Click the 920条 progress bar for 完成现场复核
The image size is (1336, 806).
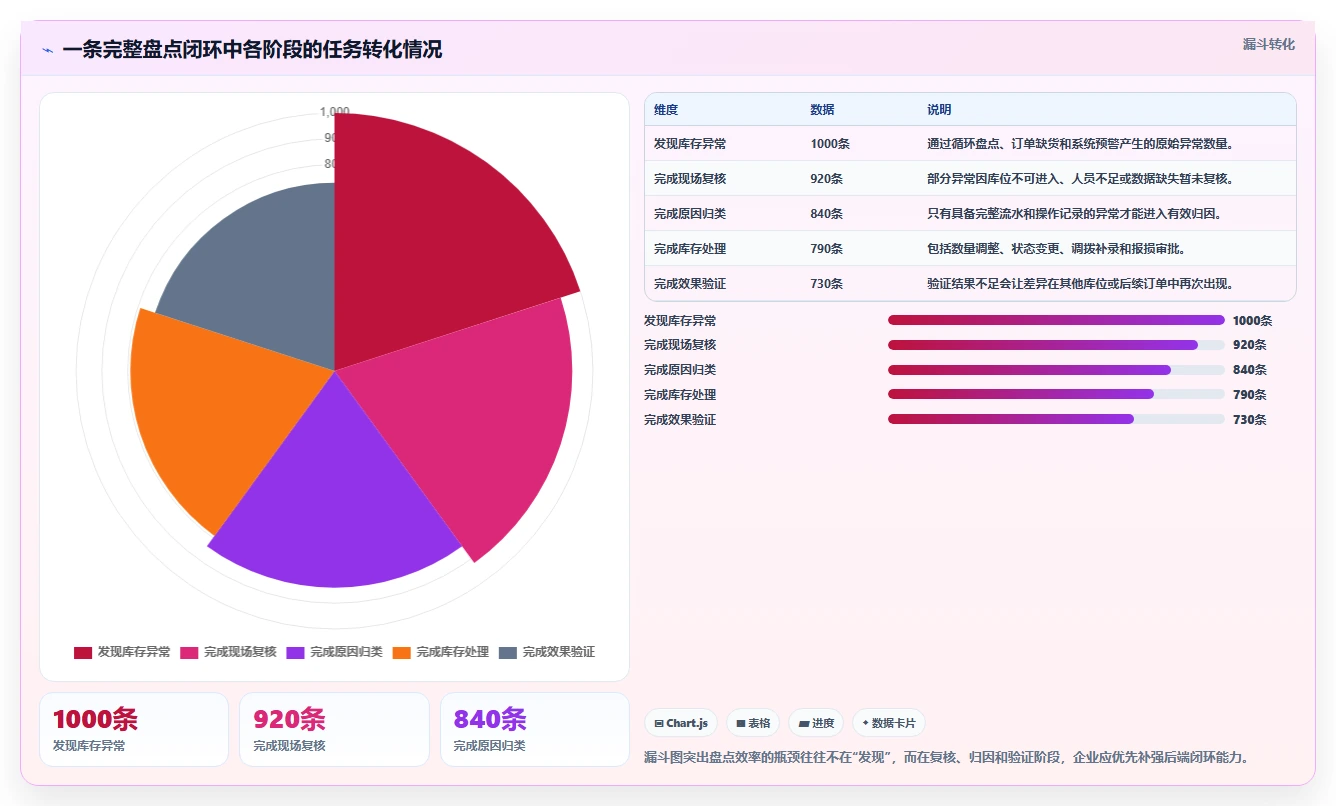(x=1056, y=345)
